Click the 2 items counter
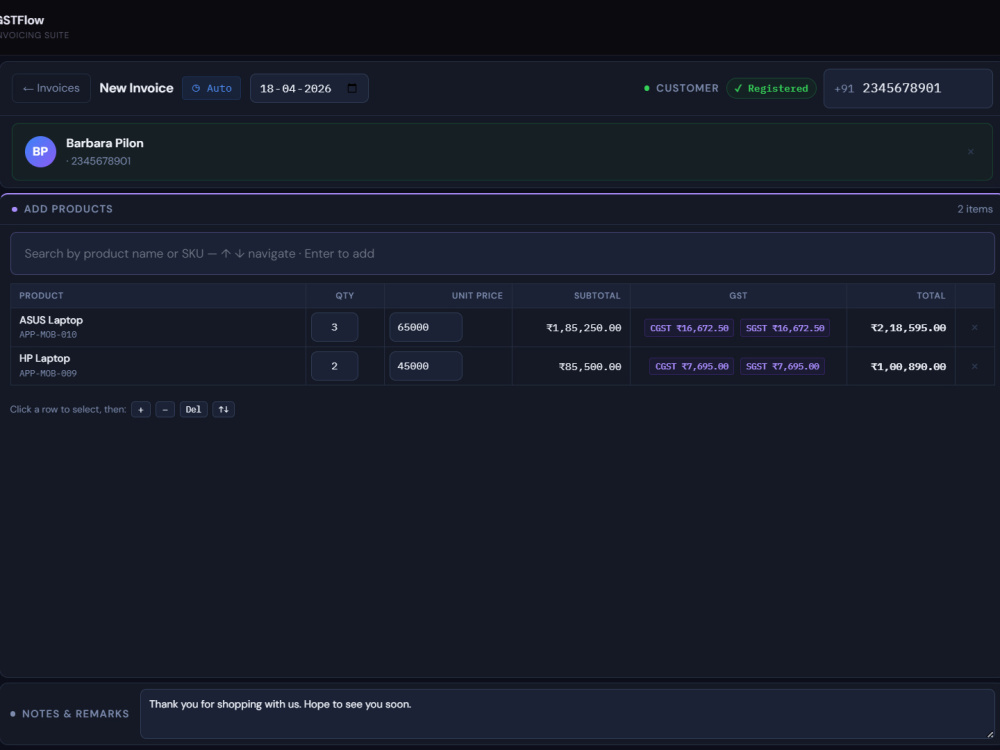This screenshot has width=1000, height=750. tap(974, 209)
